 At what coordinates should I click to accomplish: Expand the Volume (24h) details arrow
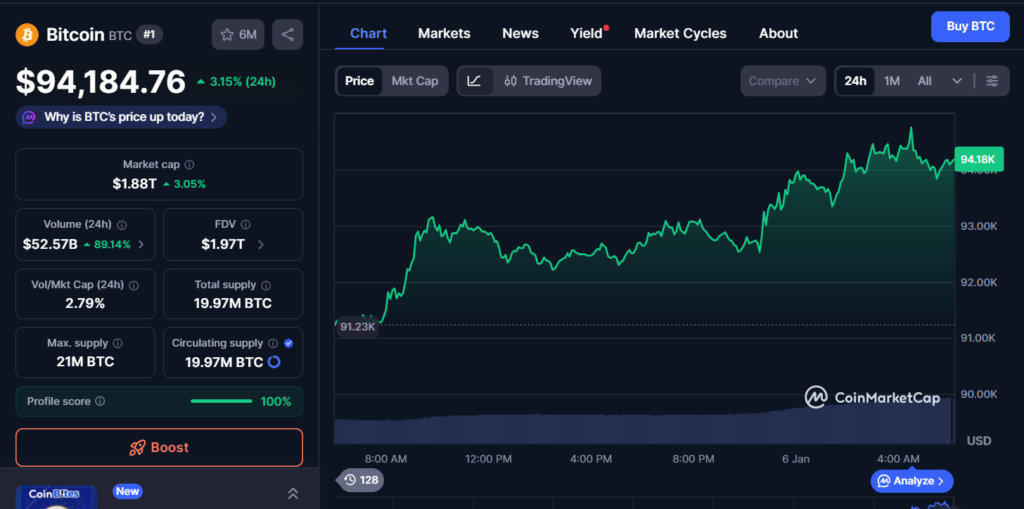[141, 244]
